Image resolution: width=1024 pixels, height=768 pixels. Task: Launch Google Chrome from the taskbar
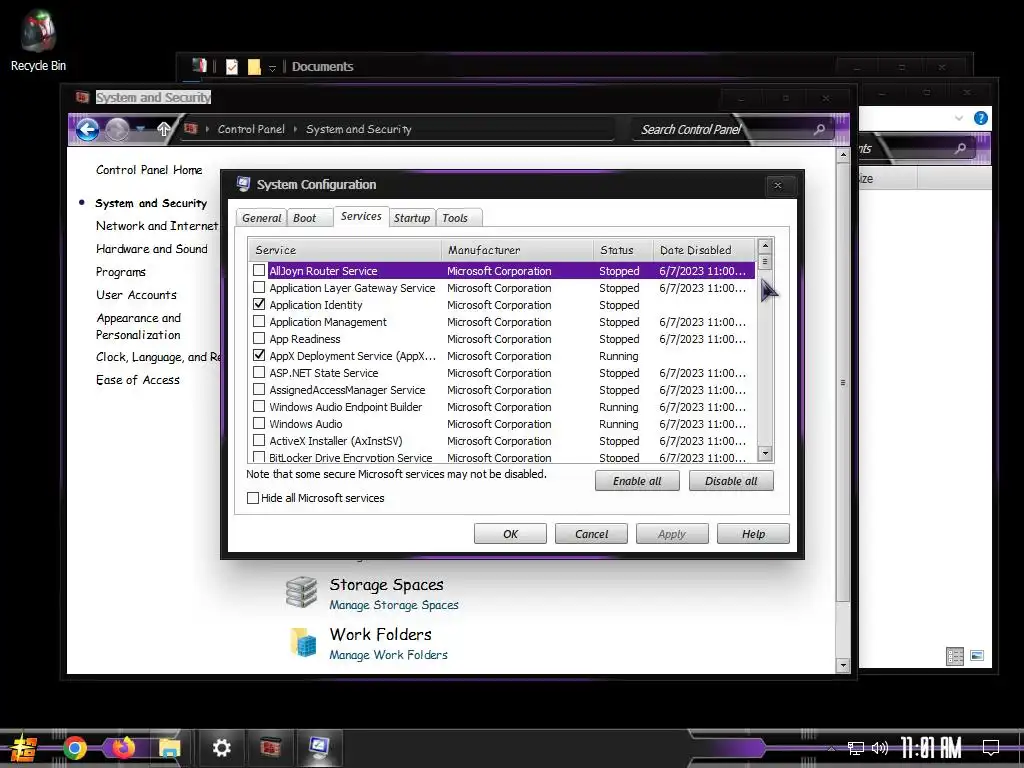(x=75, y=748)
